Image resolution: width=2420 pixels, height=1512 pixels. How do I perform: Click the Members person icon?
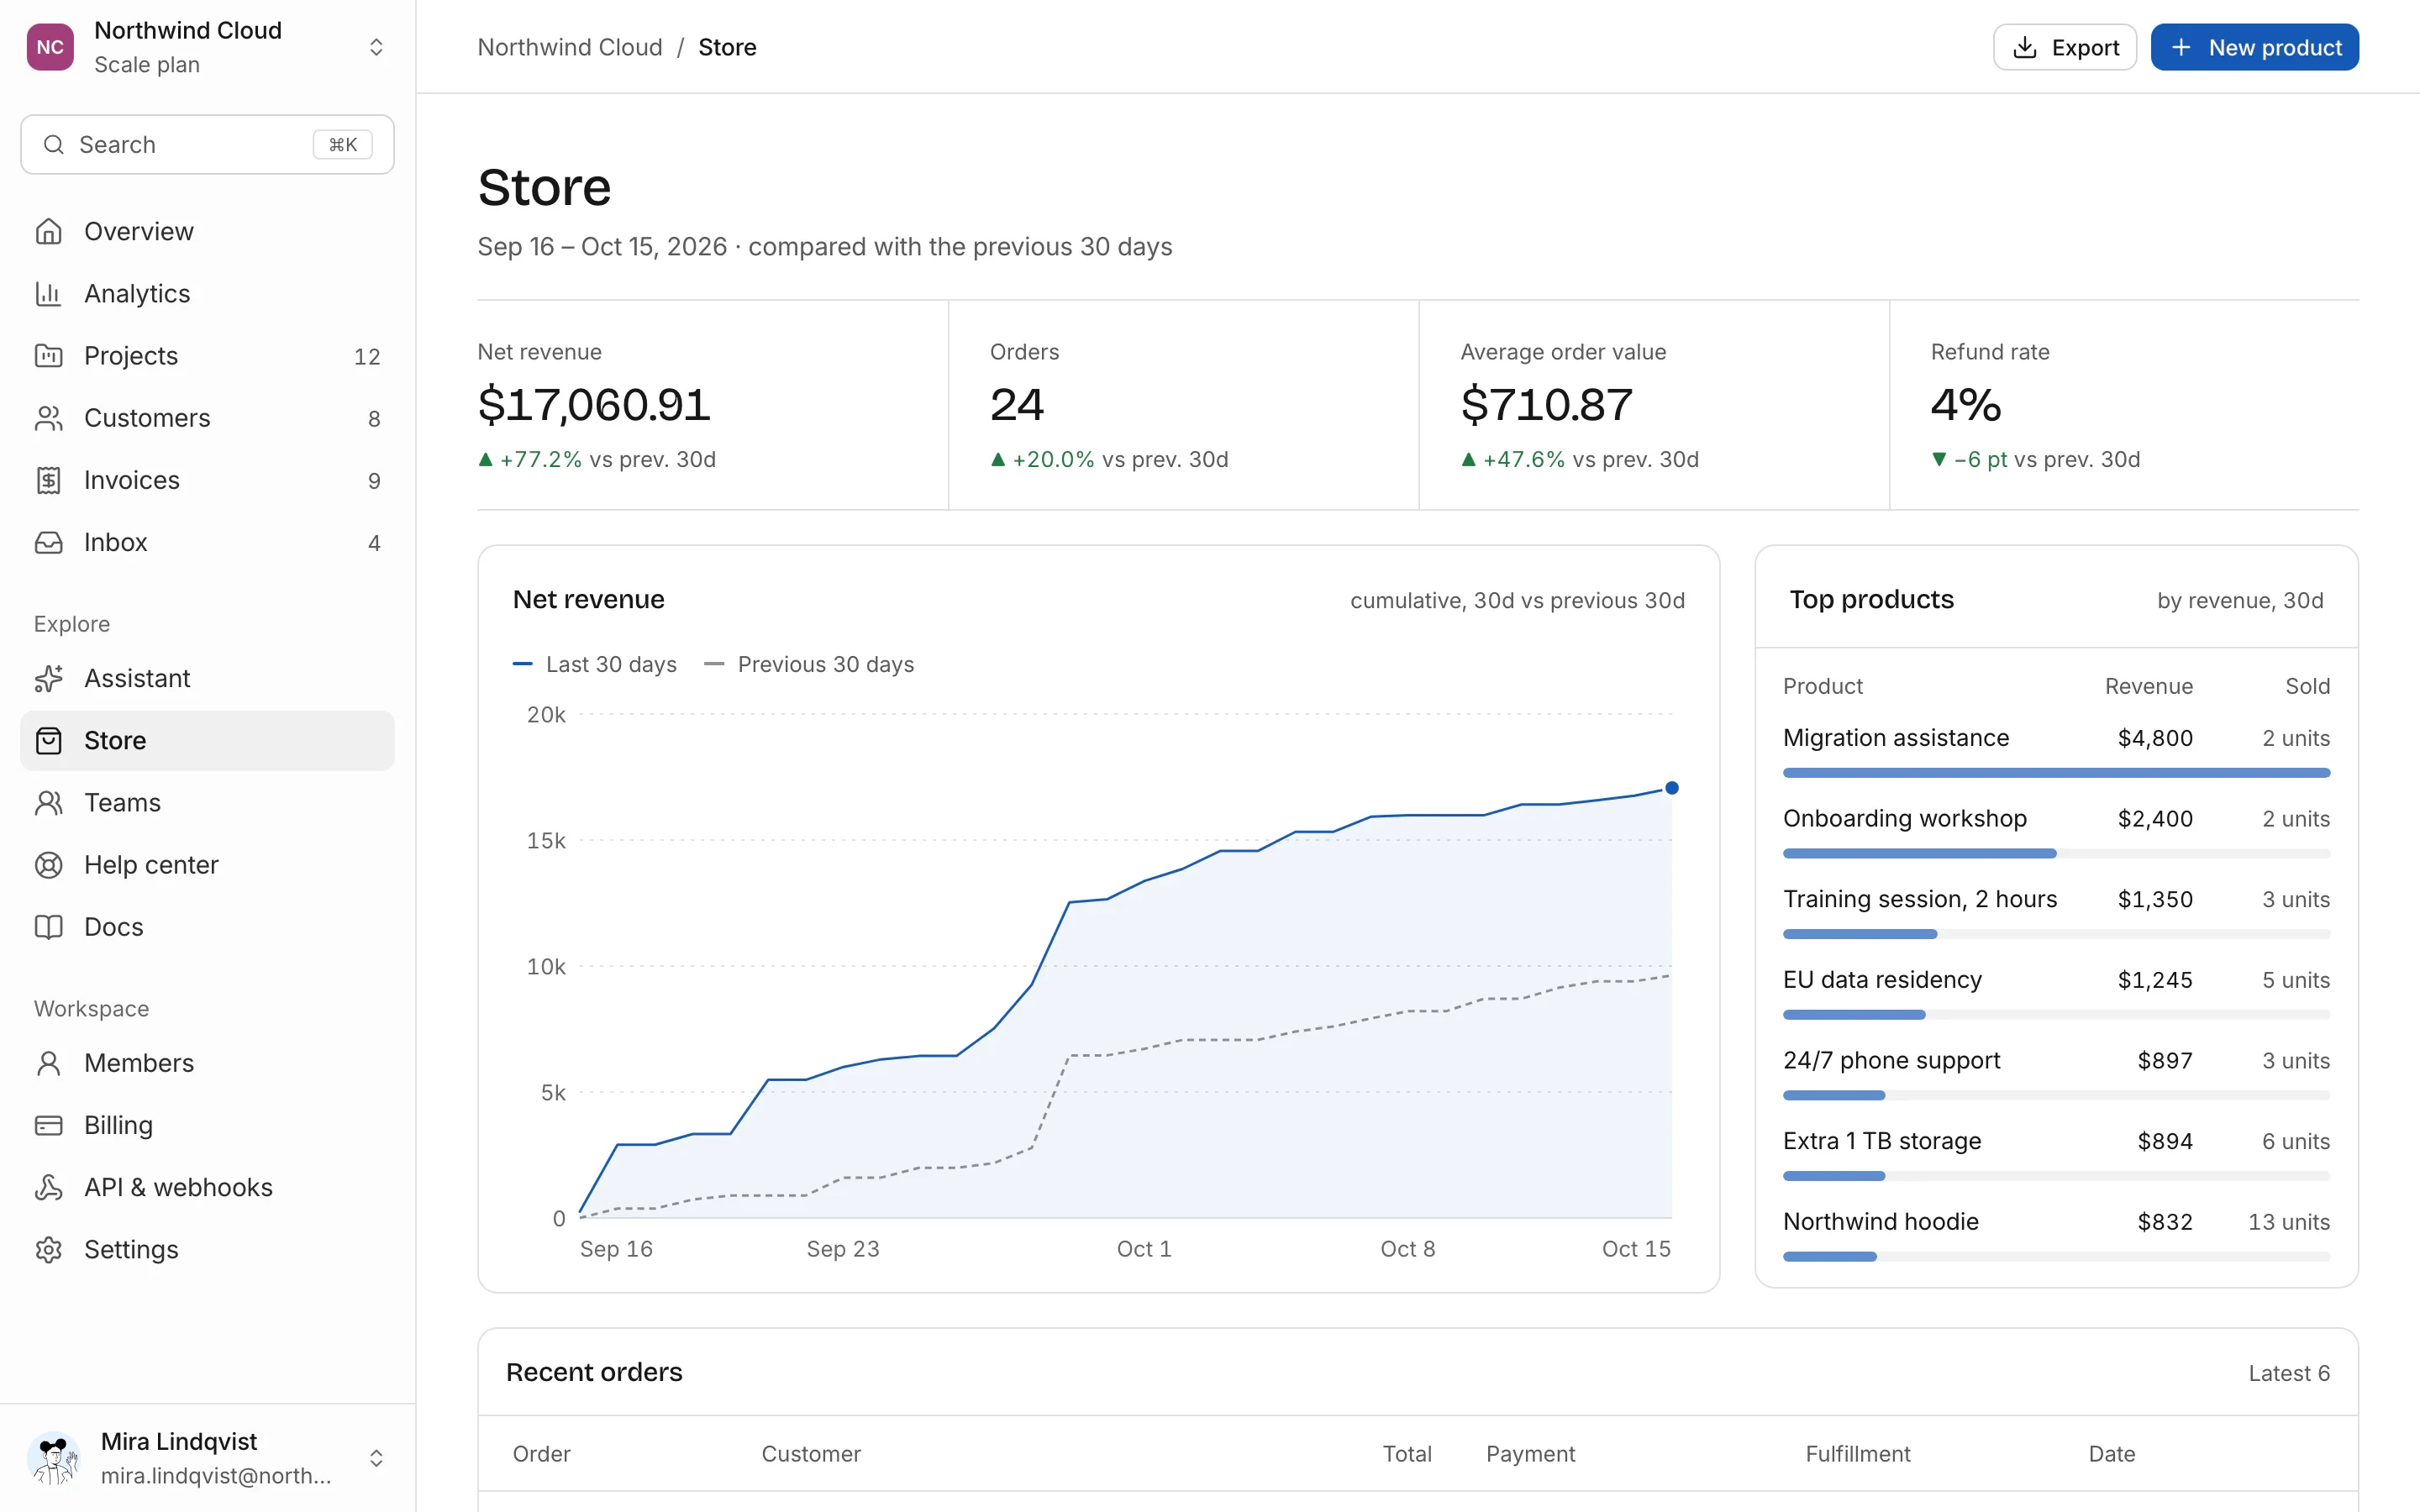(49, 1063)
